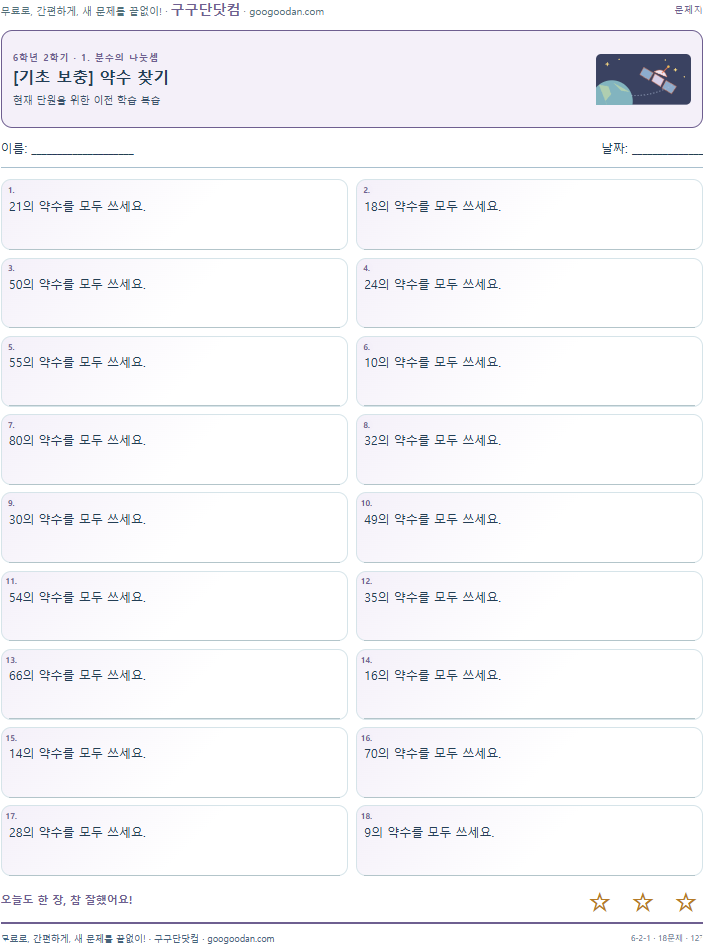Click the 구구단닷컴 title at top

(x=206, y=10)
